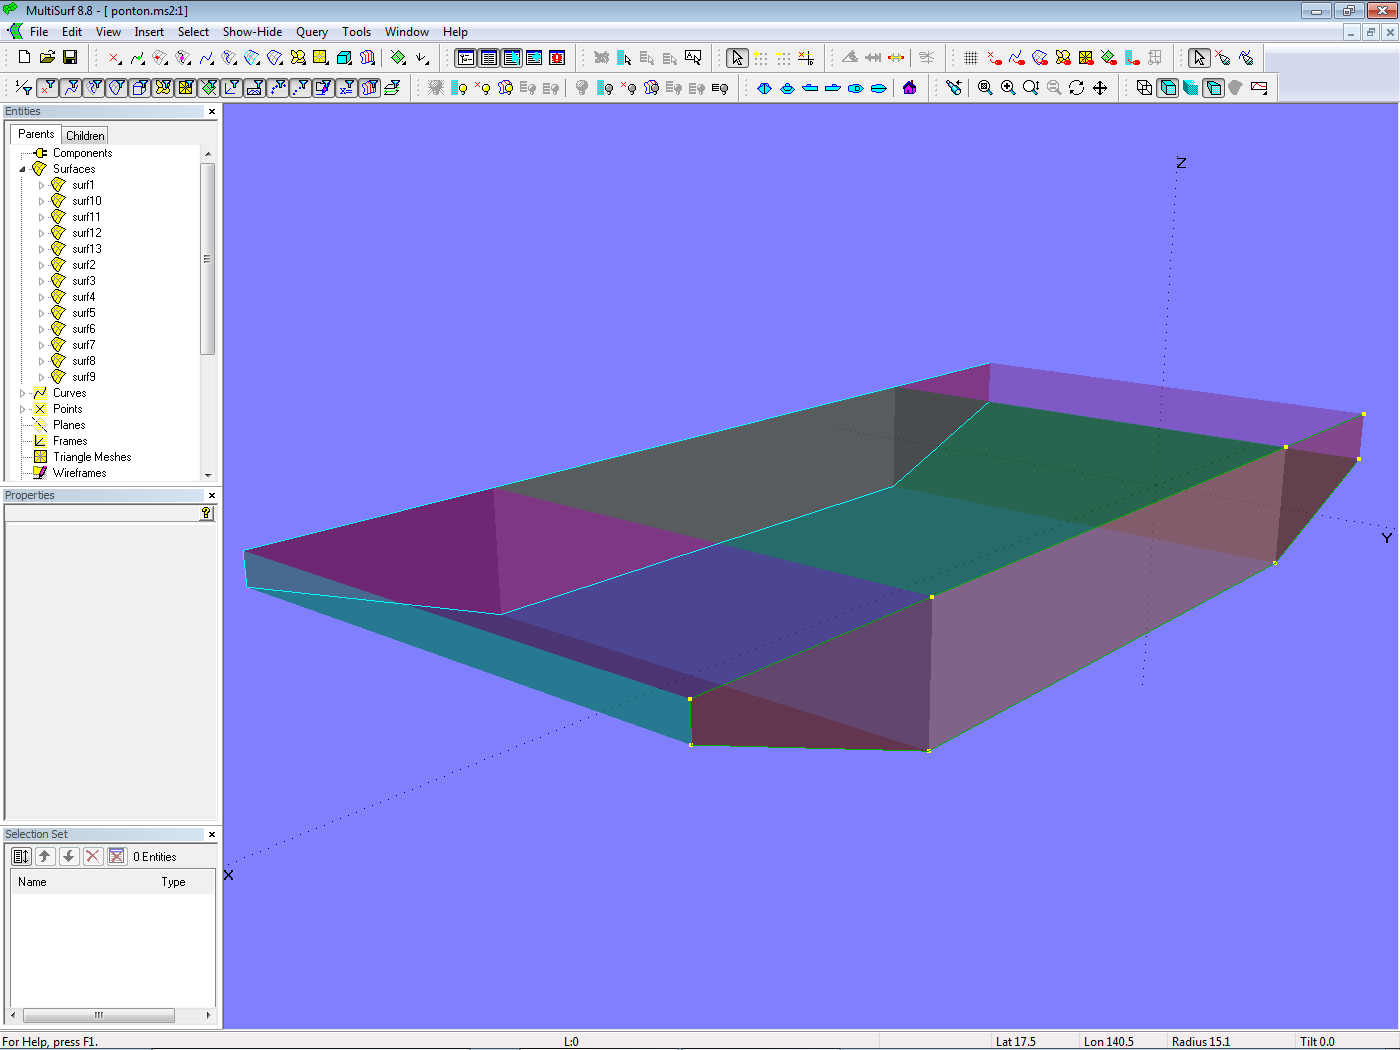The height and width of the screenshot is (1050, 1400).
Task: Save the model using the floppy disk icon
Action: (70, 58)
